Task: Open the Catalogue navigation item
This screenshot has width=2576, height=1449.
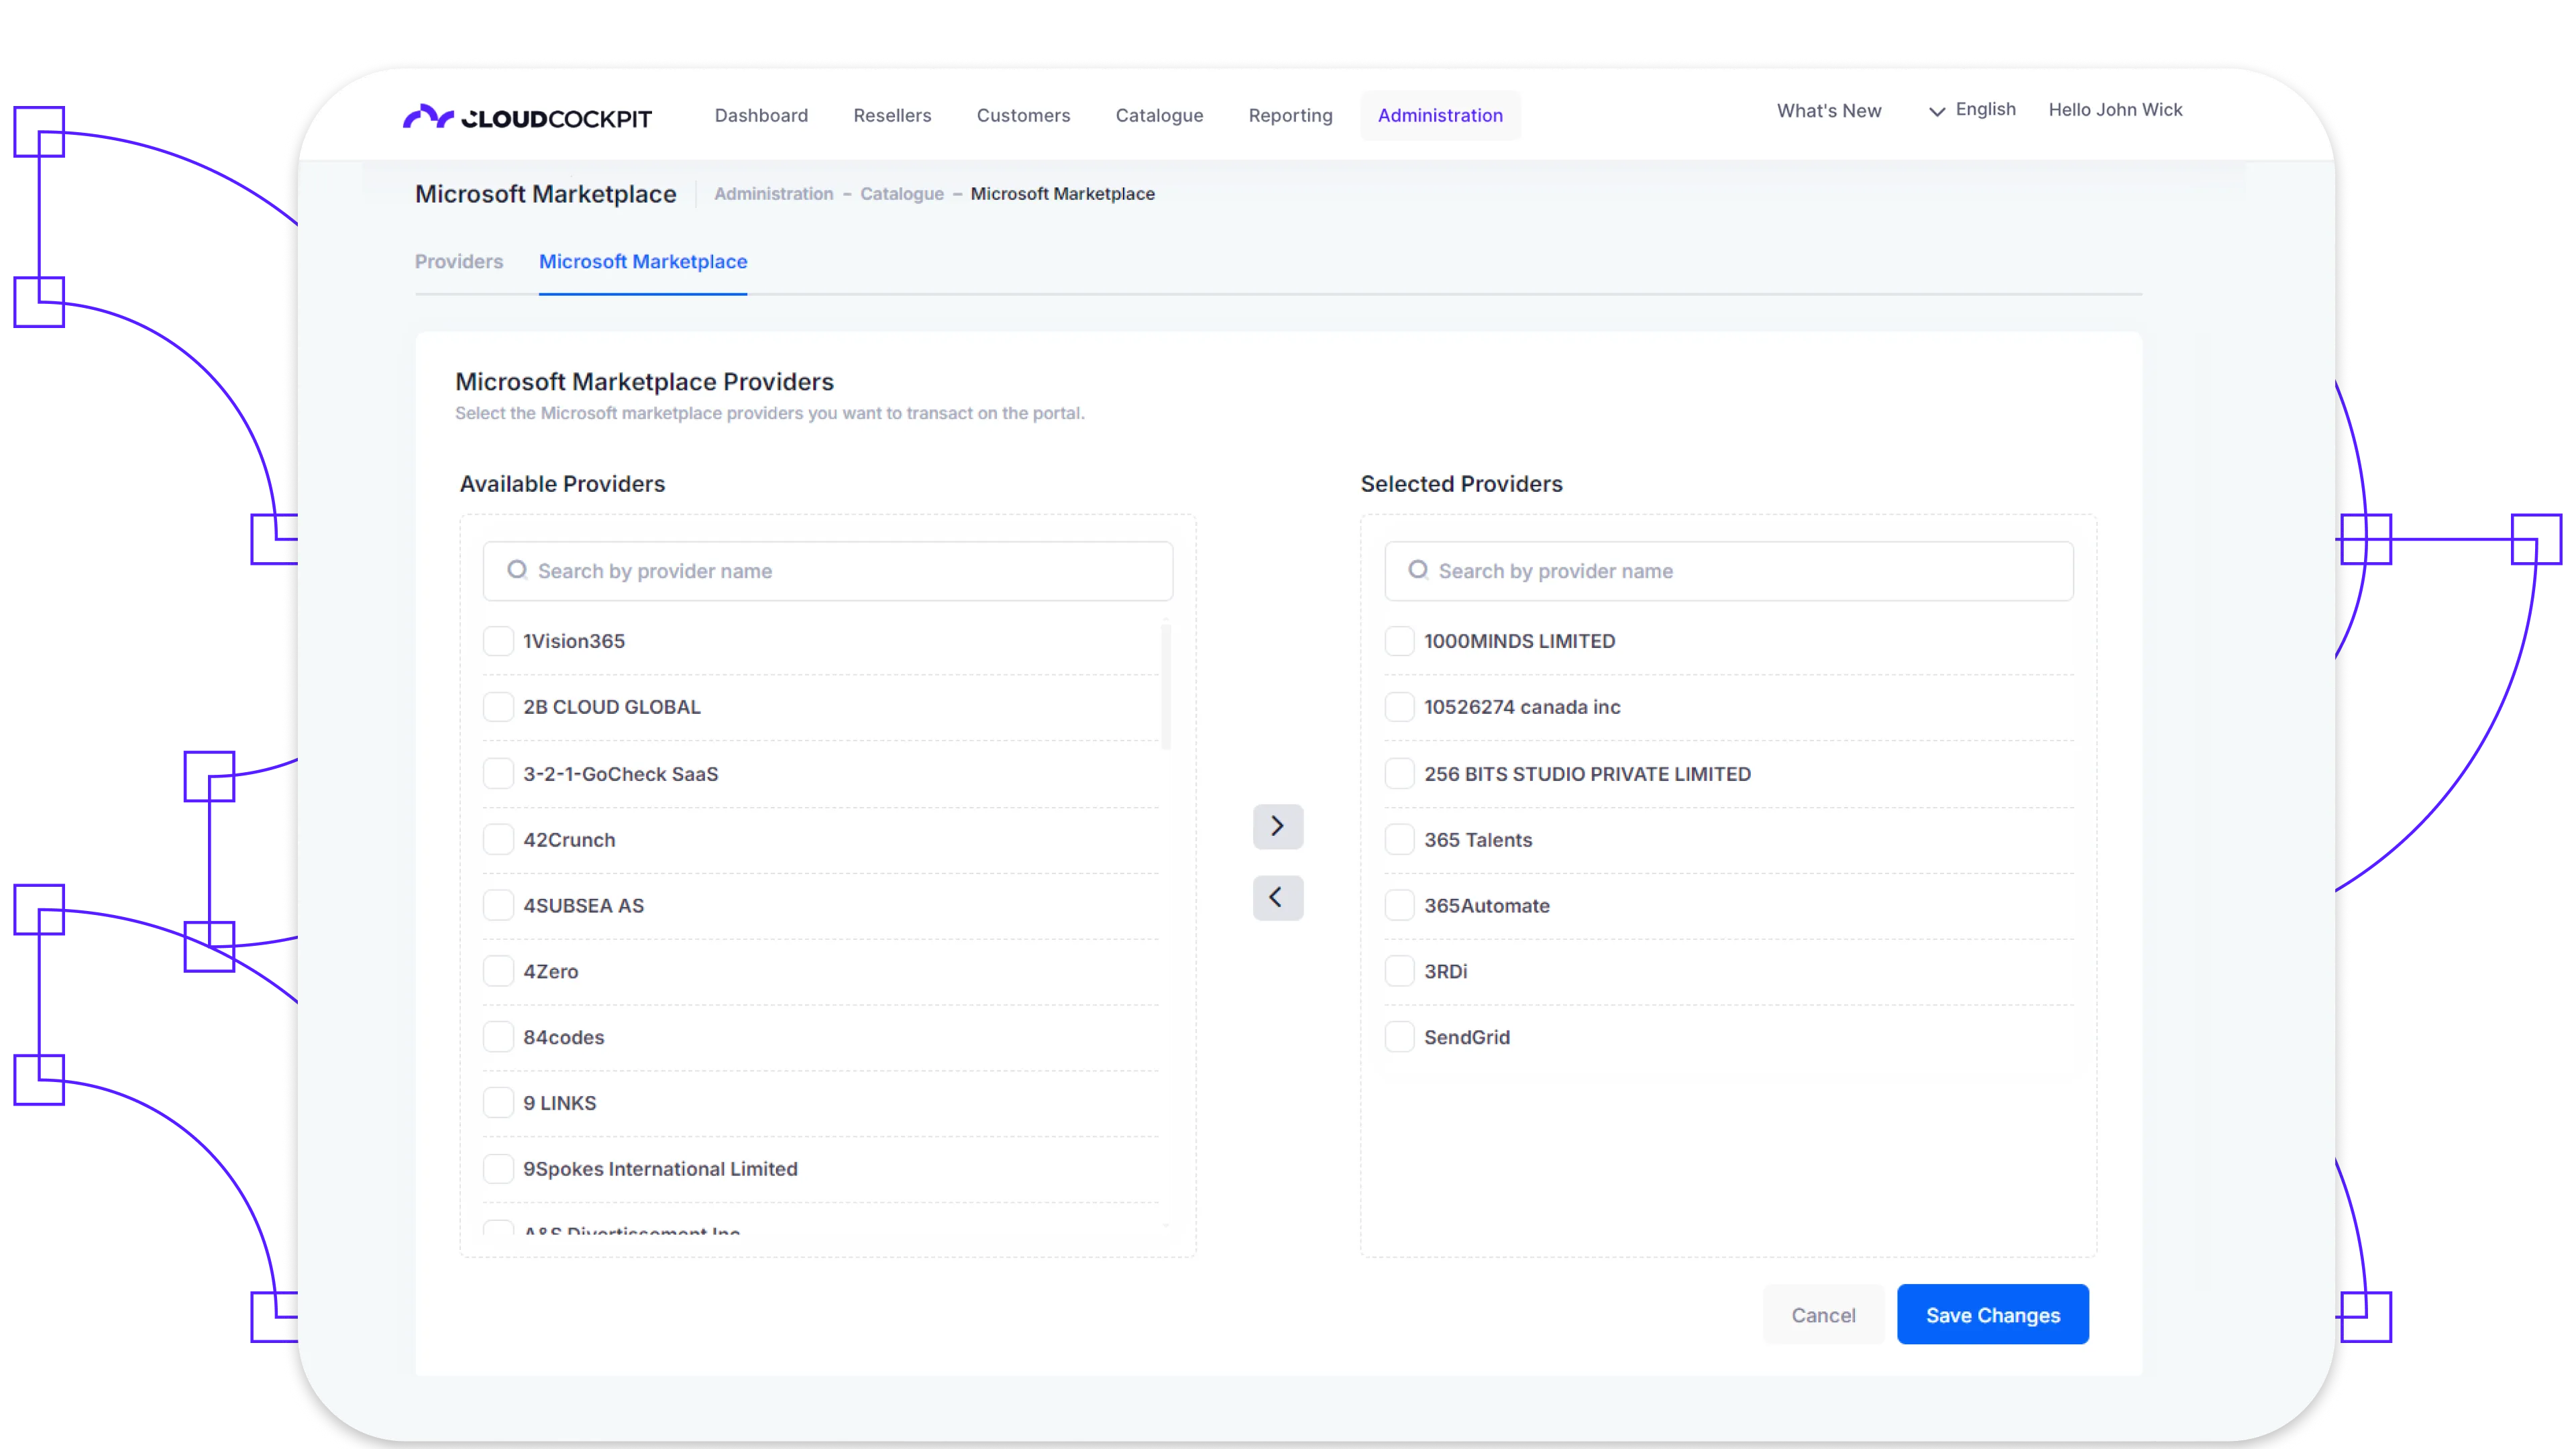Action: (x=1158, y=115)
